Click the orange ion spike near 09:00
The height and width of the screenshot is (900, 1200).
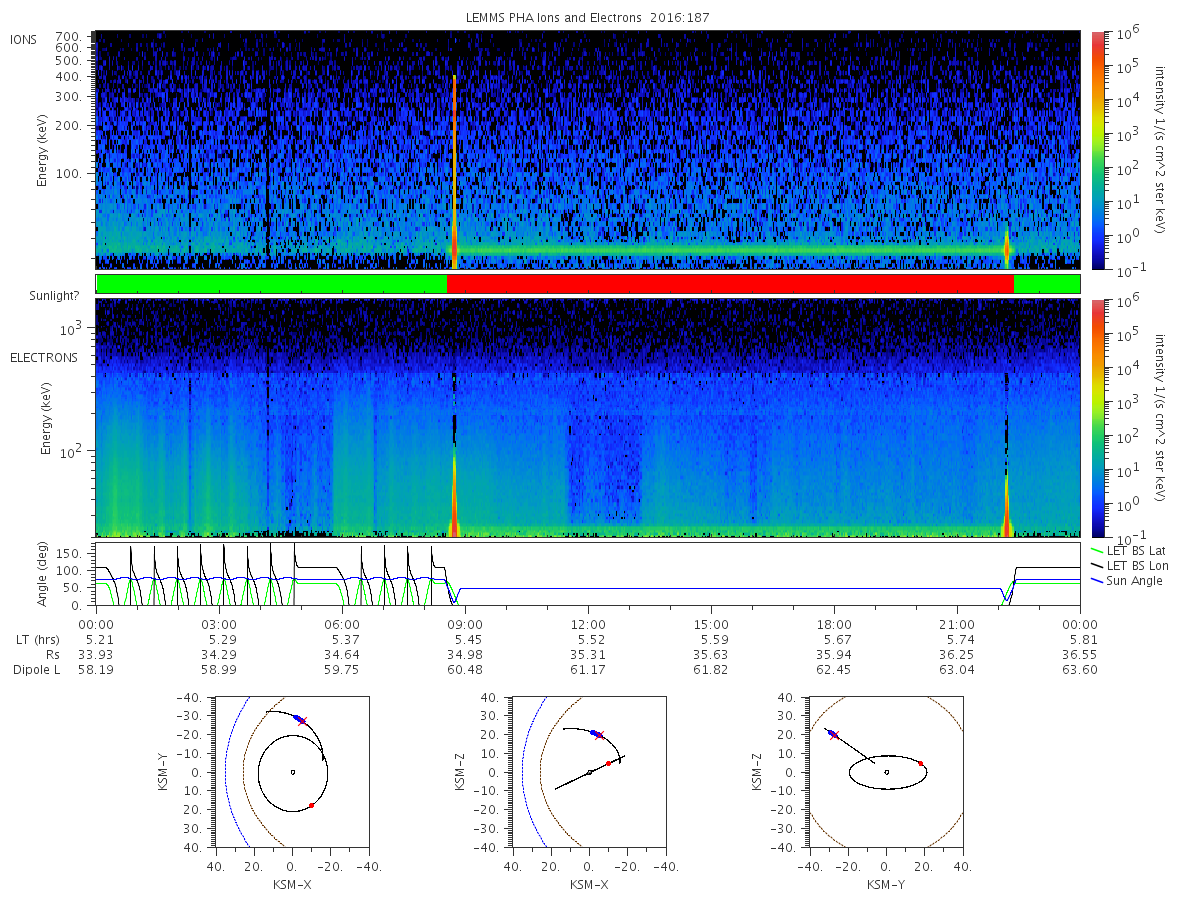point(454,172)
